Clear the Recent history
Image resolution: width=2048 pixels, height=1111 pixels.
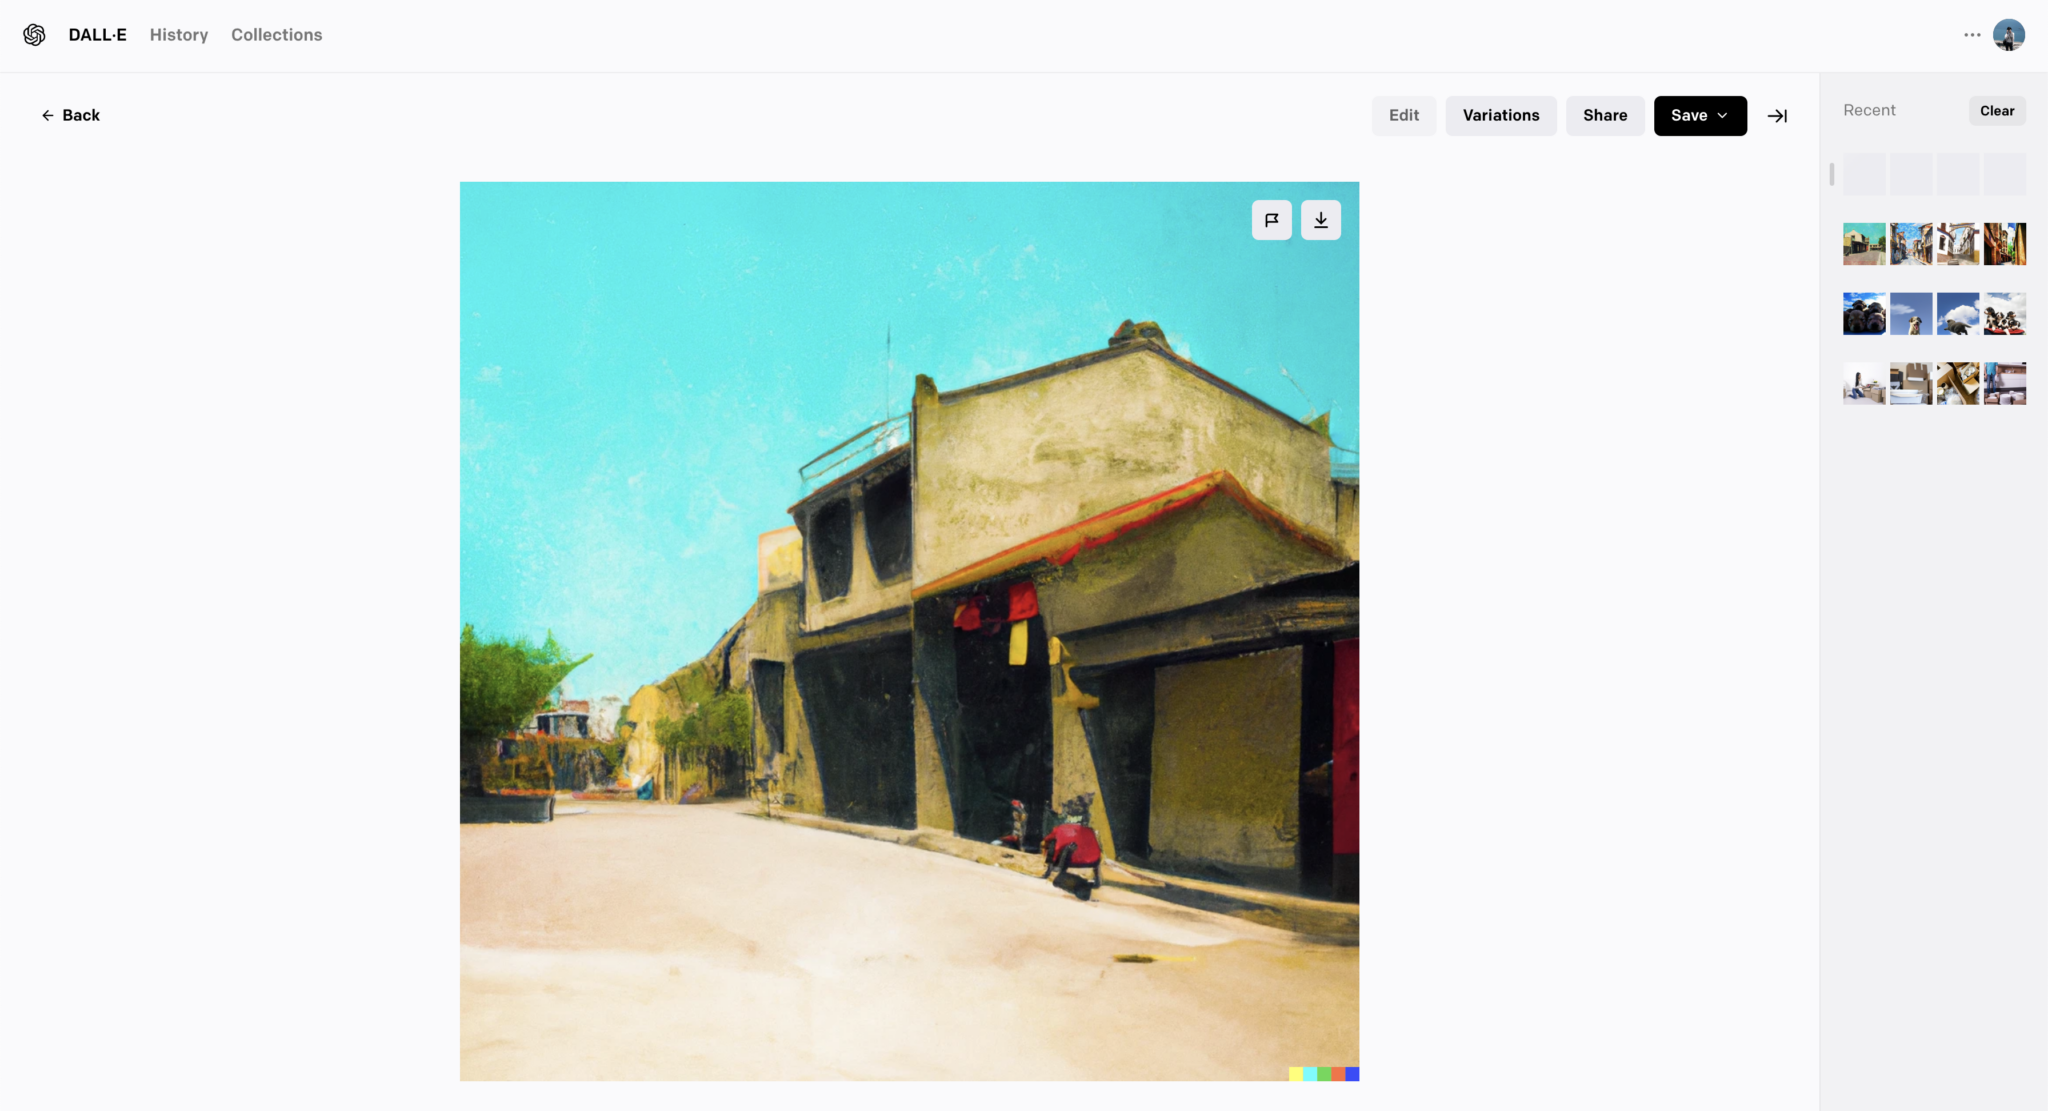(x=1996, y=111)
